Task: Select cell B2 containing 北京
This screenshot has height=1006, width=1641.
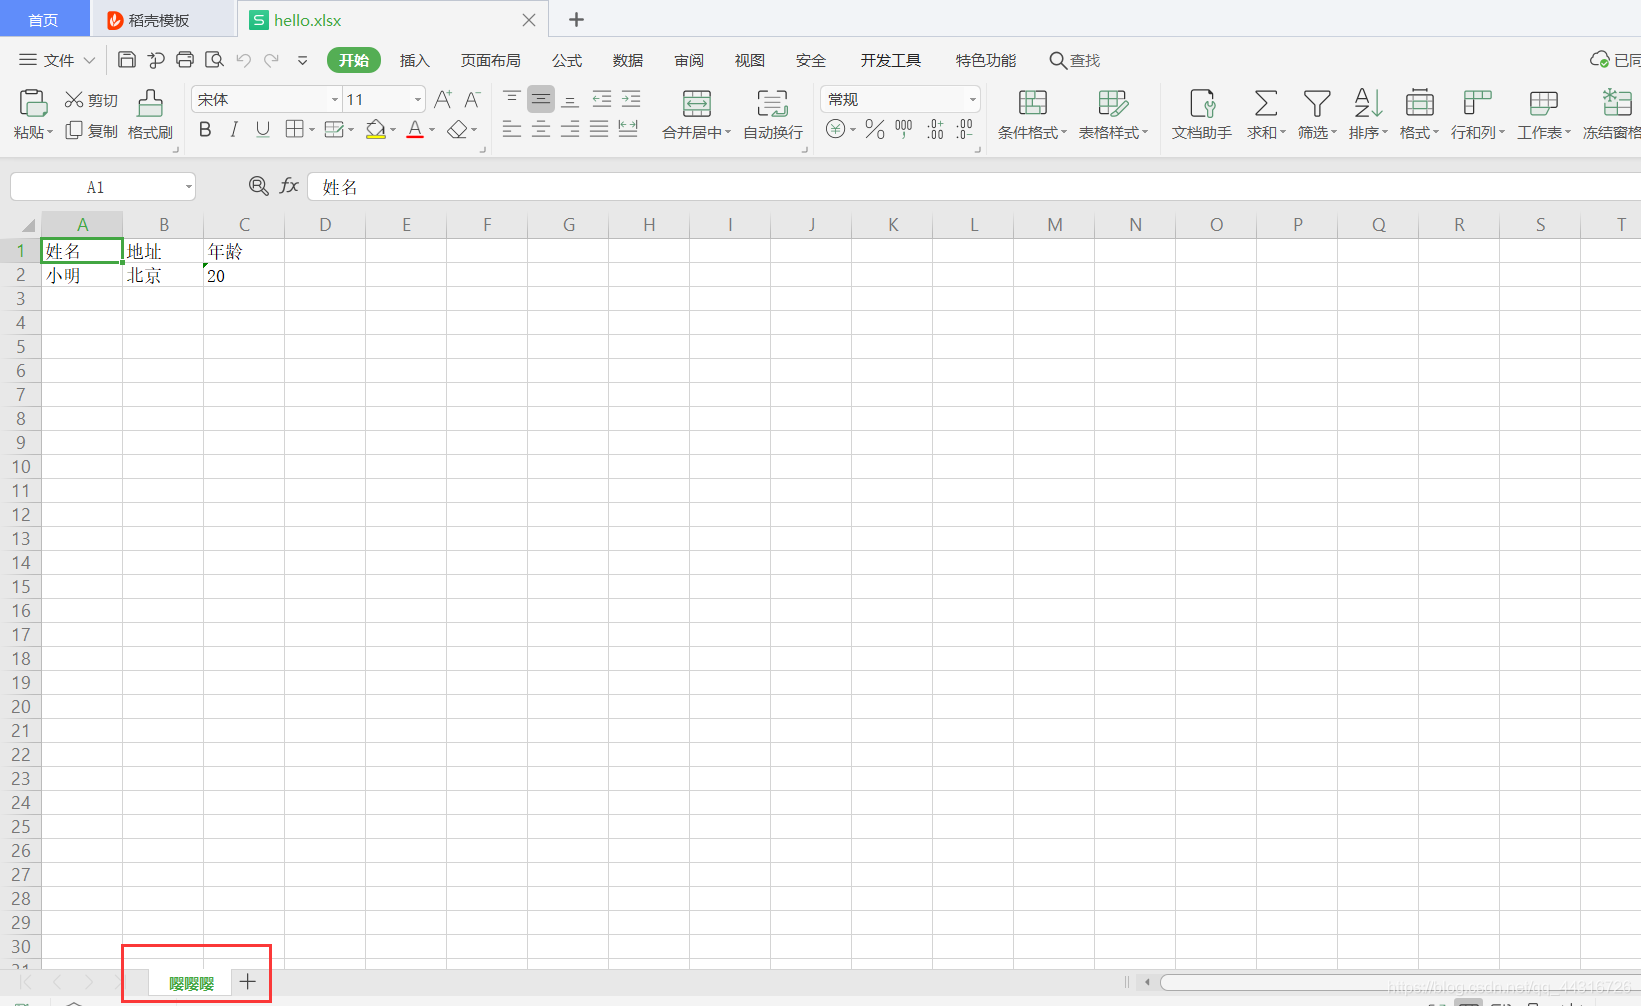Action: [163, 275]
